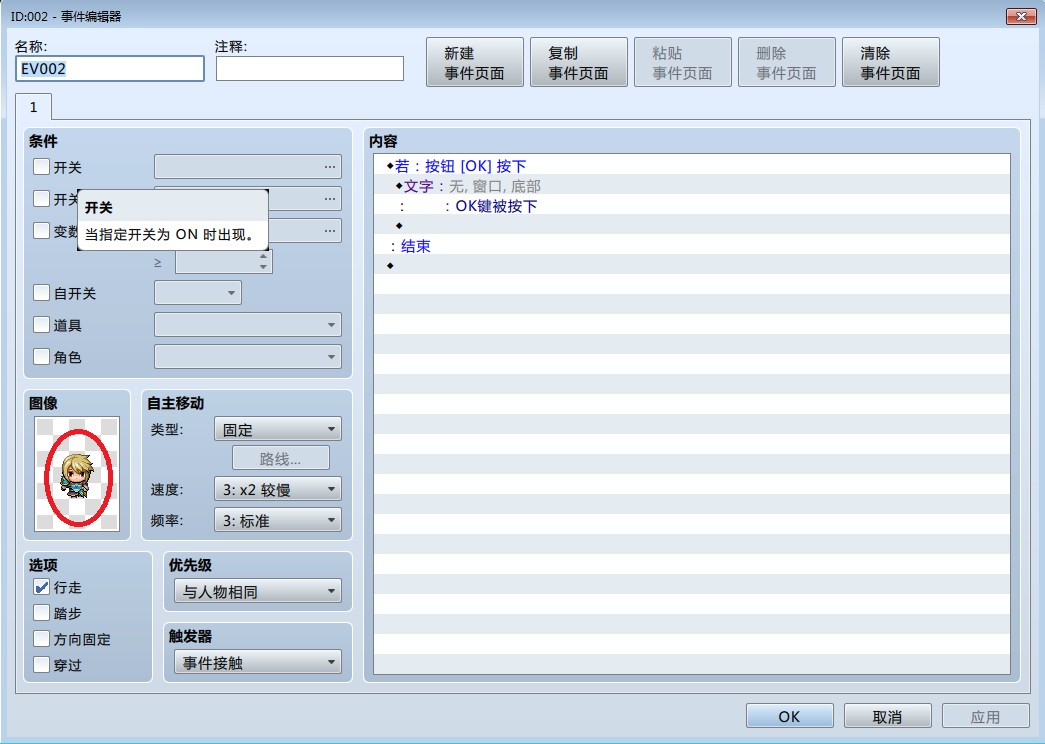This screenshot has height=744, width=1045.
Task: Open the 角色 dropdown
Action: coord(248,357)
